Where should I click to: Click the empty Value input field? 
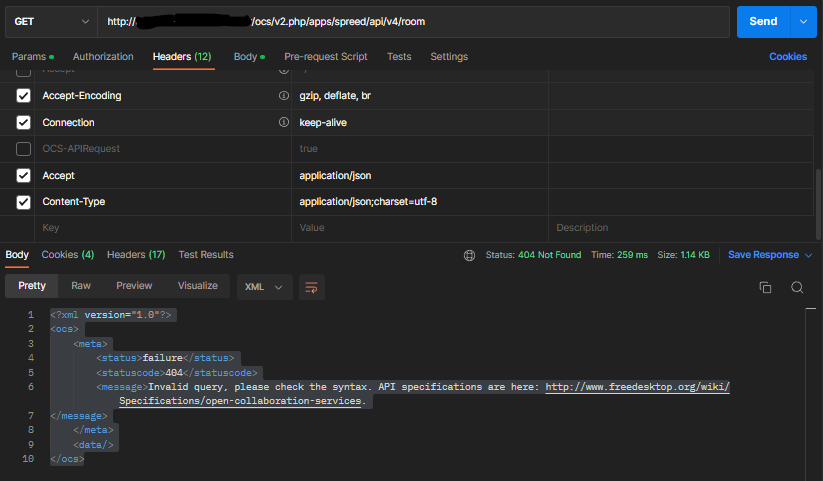coord(420,228)
